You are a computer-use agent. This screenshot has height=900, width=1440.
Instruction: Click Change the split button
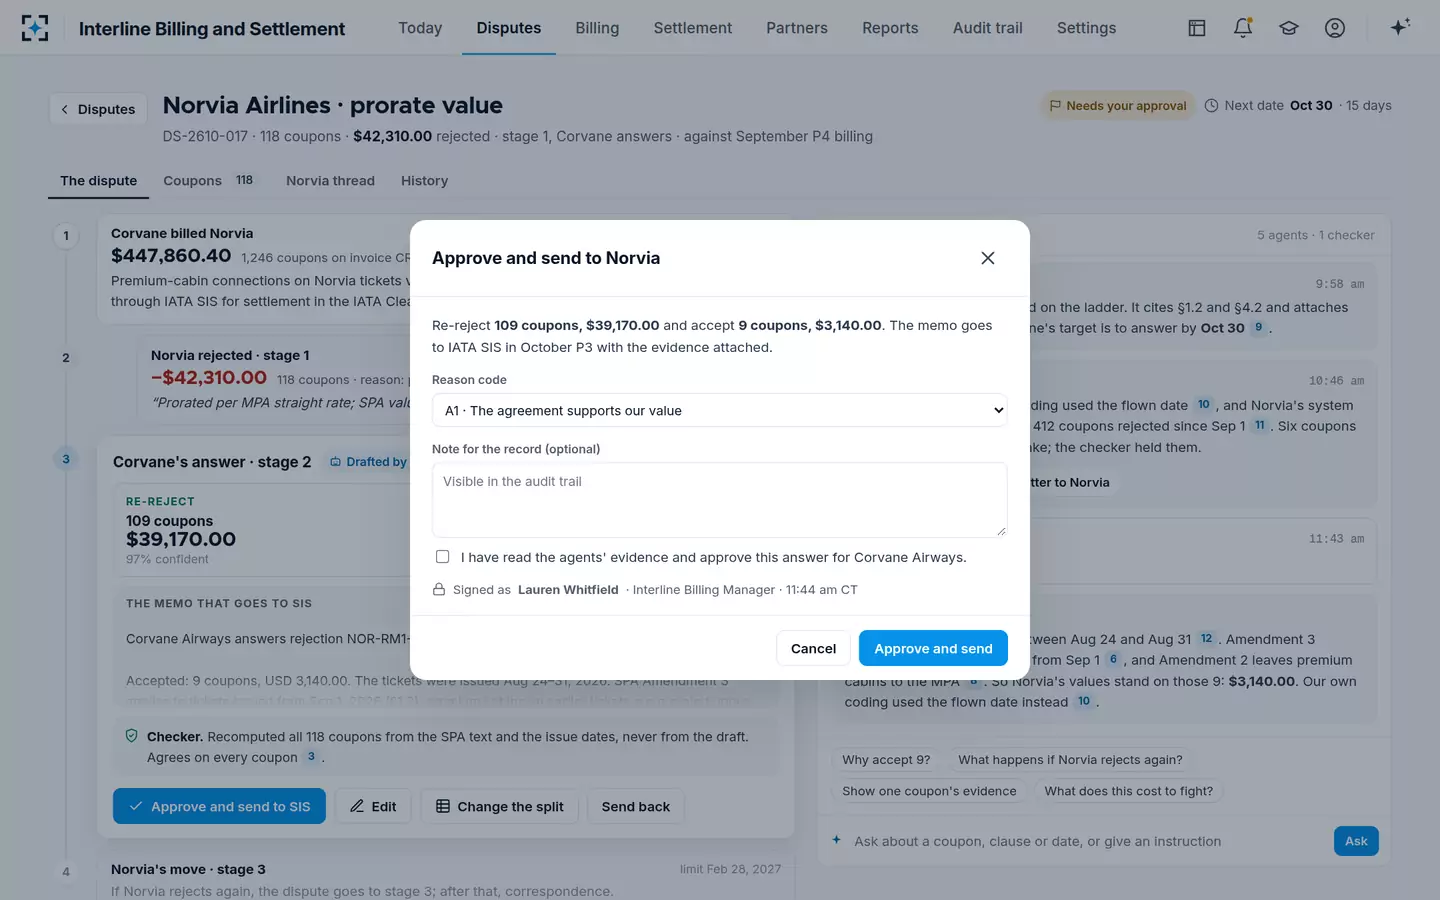[x=500, y=806]
